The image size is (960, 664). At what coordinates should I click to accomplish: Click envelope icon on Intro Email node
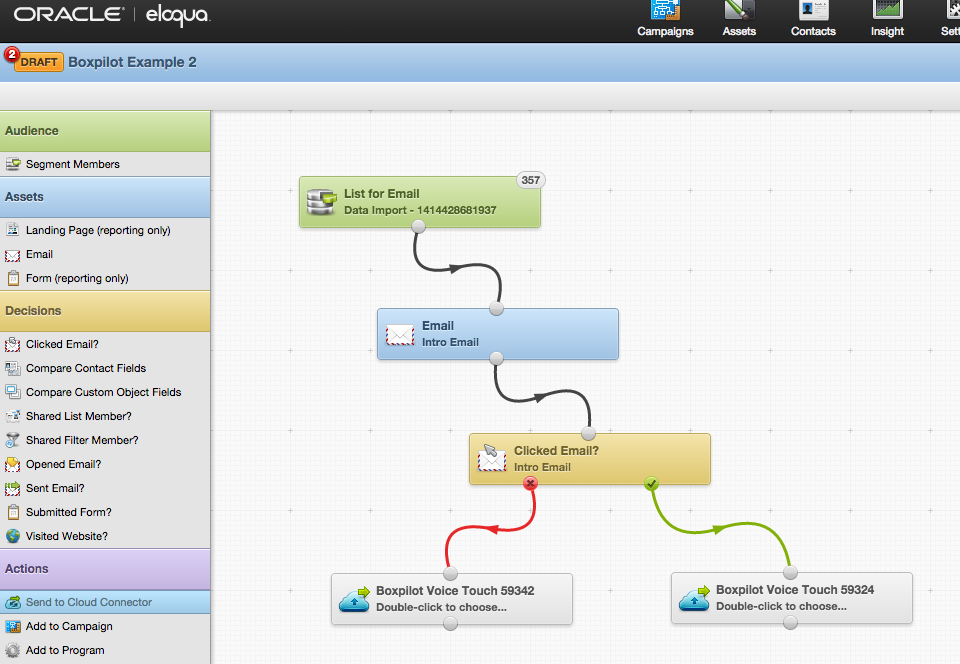coord(400,334)
